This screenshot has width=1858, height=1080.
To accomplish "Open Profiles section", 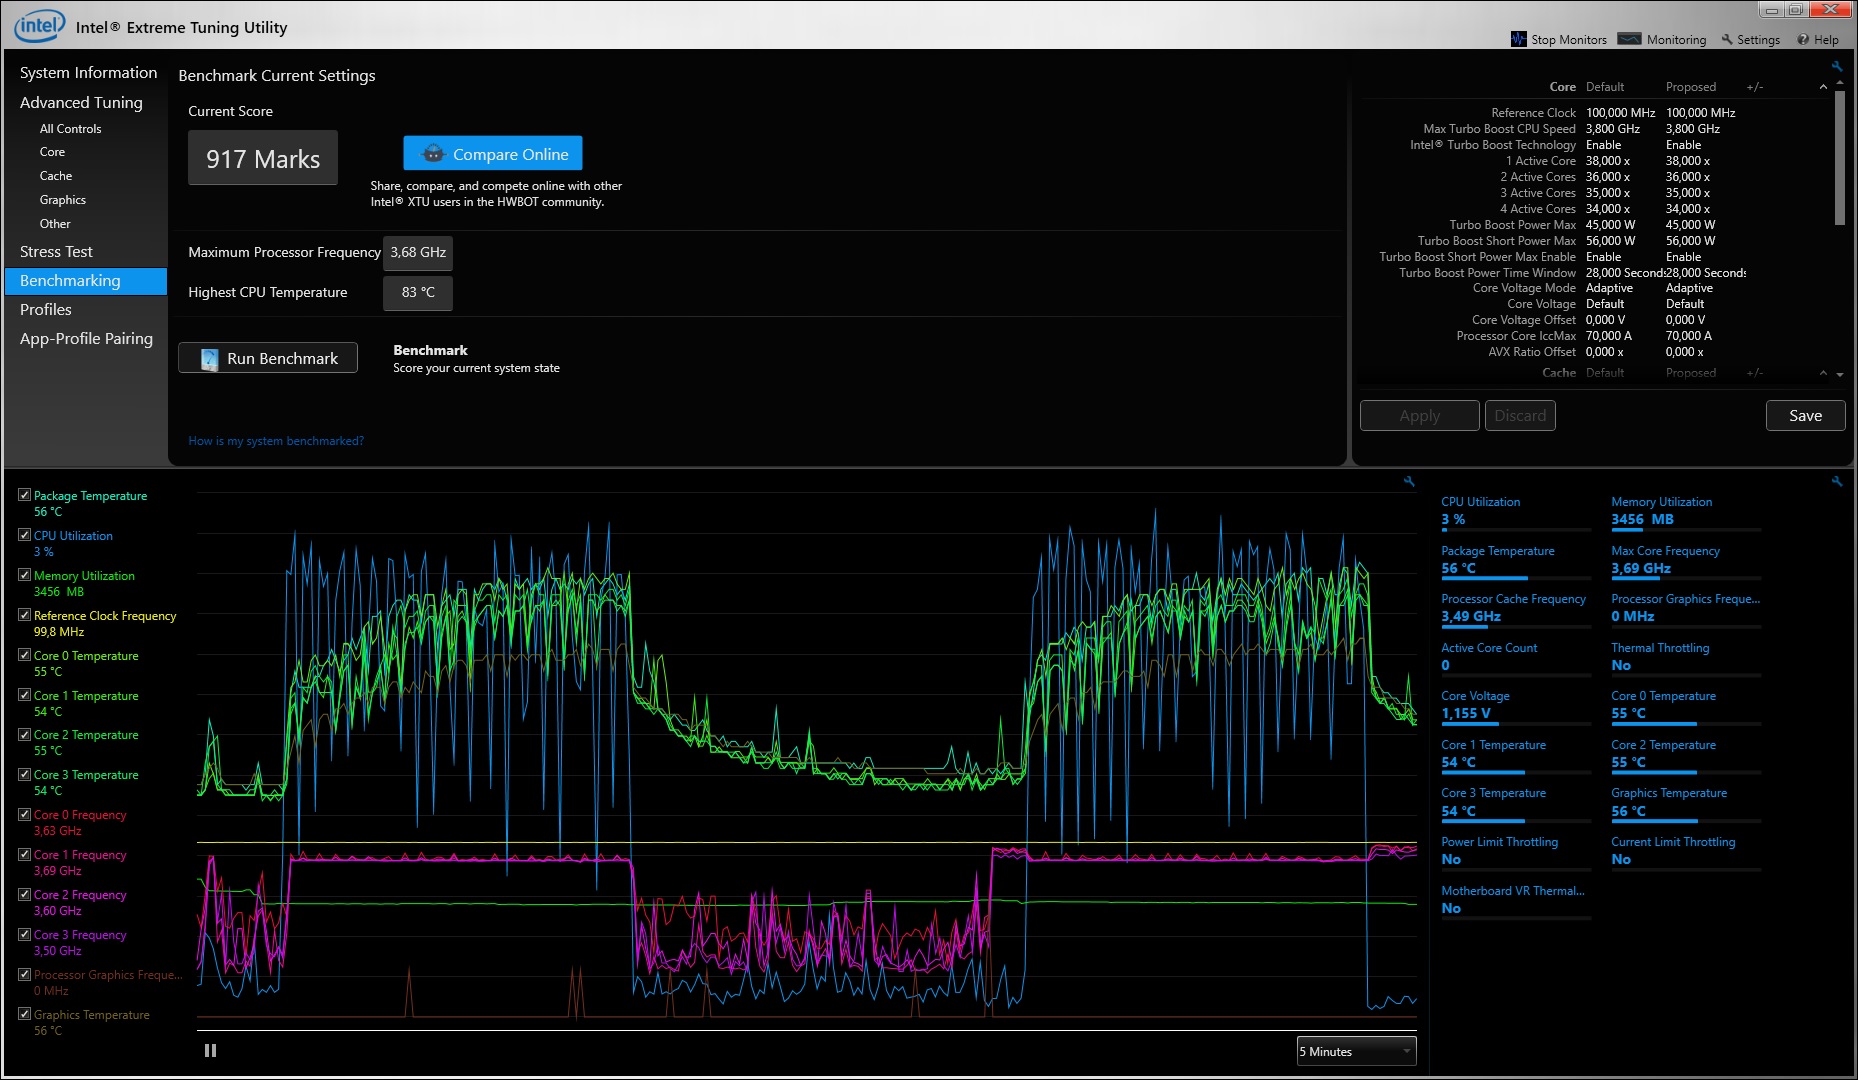I will click(46, 310).
